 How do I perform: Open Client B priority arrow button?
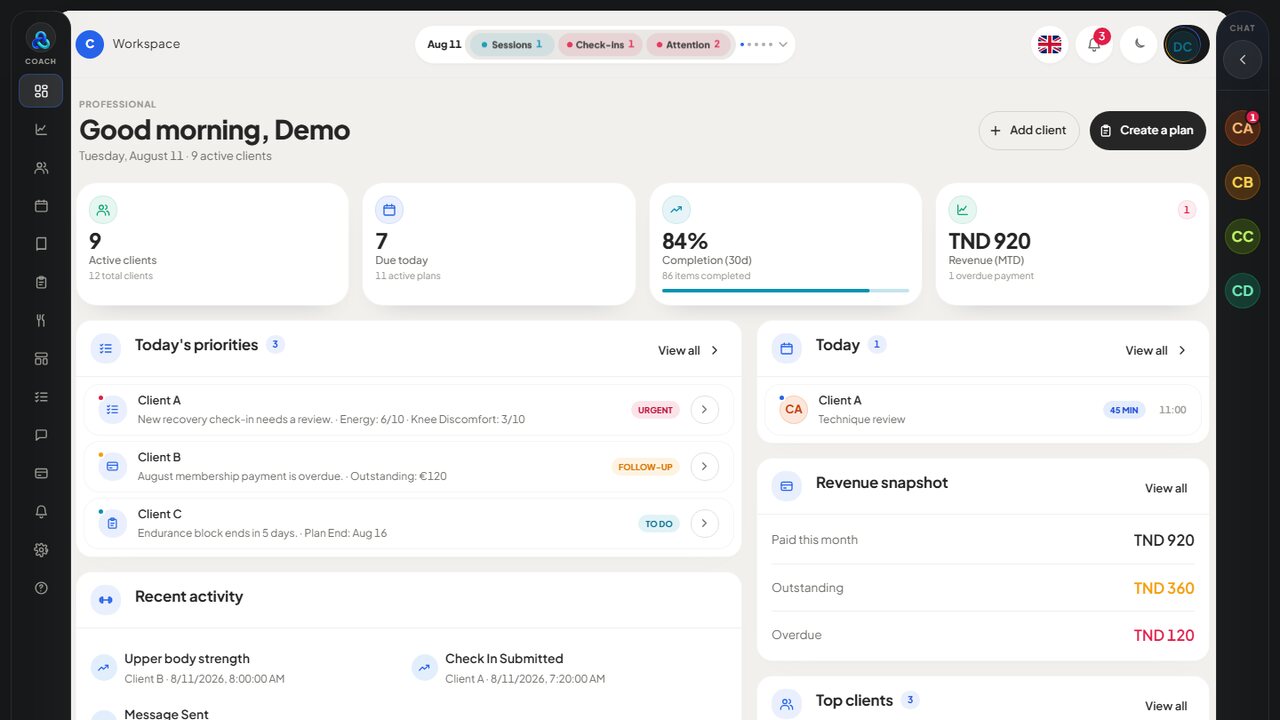pos(705,466)
